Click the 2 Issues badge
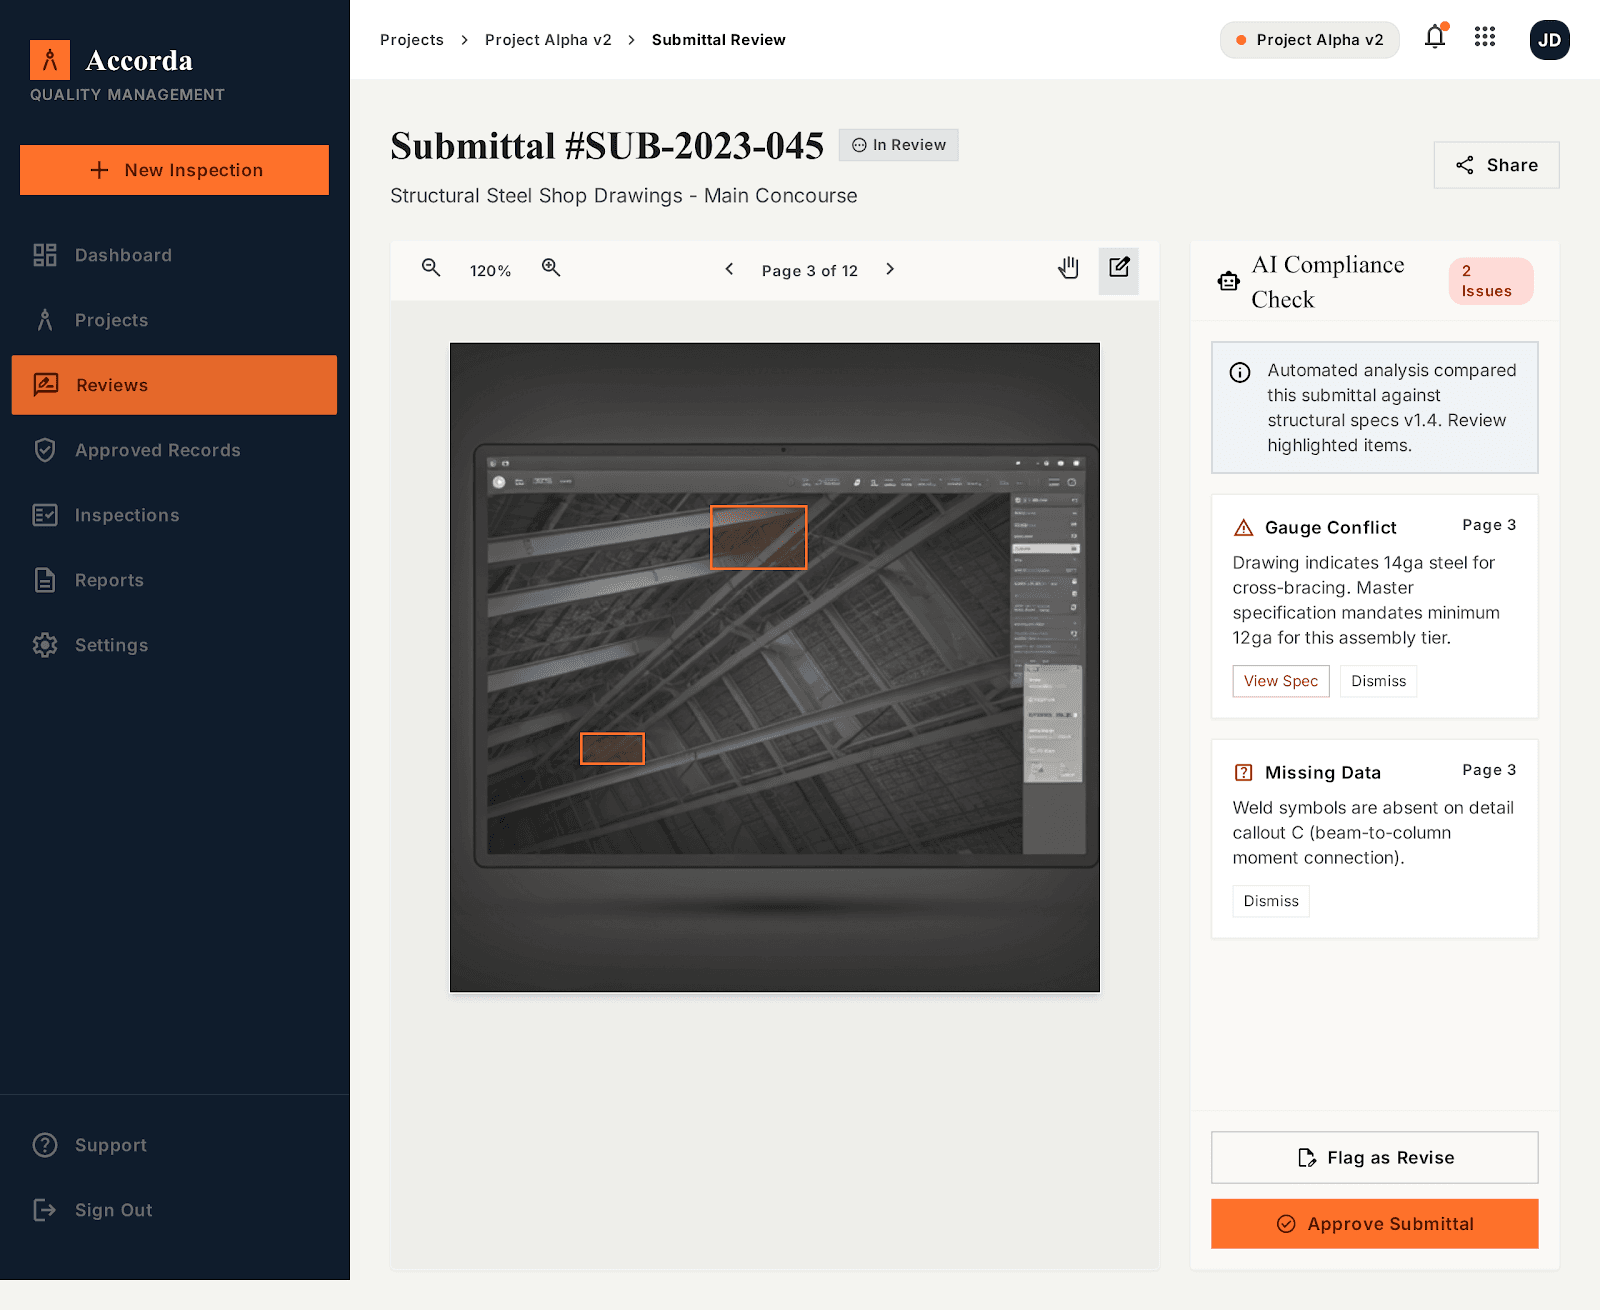1600x1310 pixels. (1490, 281)
